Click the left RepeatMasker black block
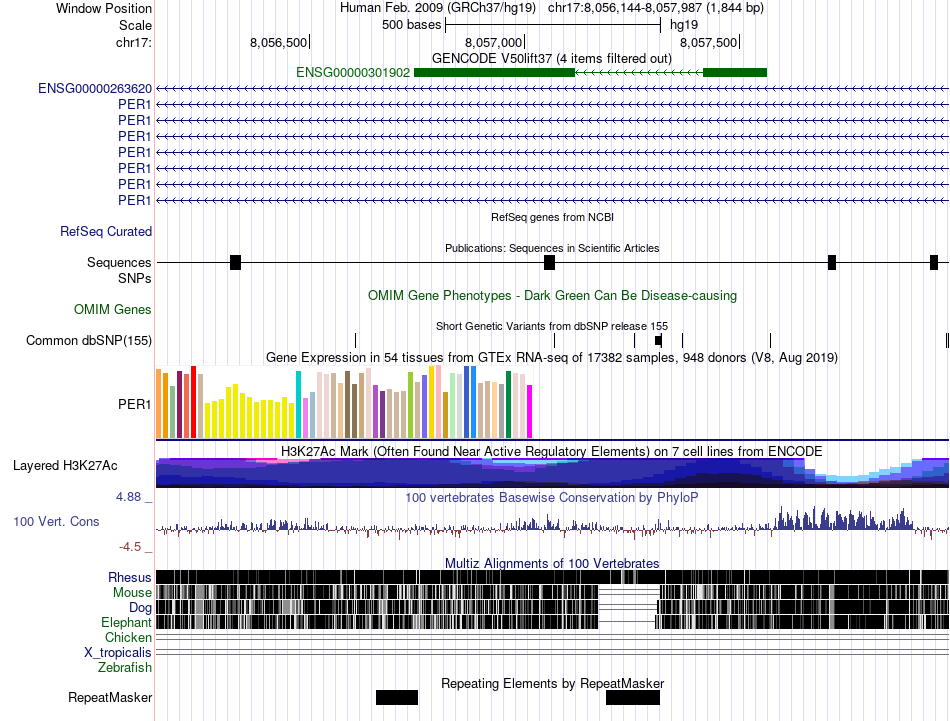Viewport: 950px width, 721px height. [397, 697]
